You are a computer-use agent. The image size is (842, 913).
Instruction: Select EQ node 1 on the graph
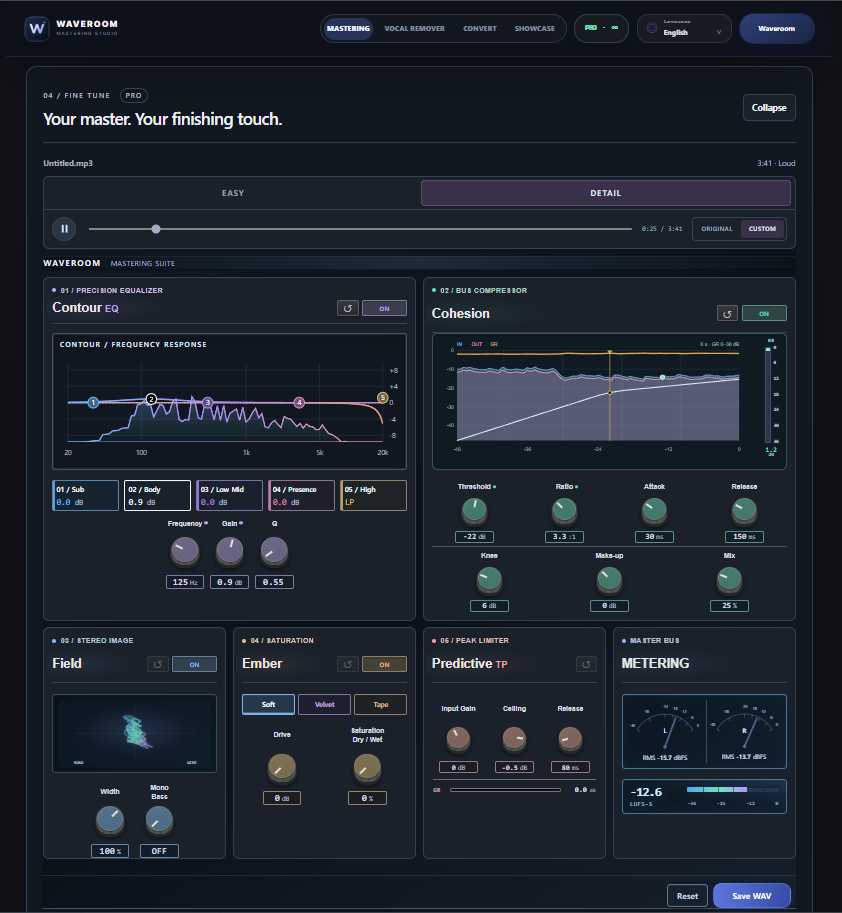coord(93,402)
